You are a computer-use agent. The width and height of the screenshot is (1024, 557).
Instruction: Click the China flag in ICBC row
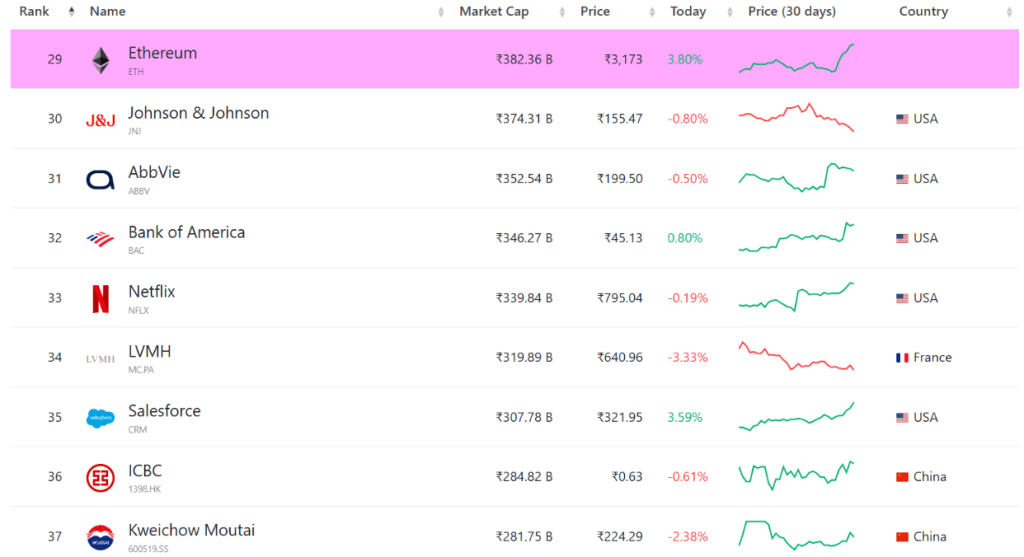tap(902, 477)
